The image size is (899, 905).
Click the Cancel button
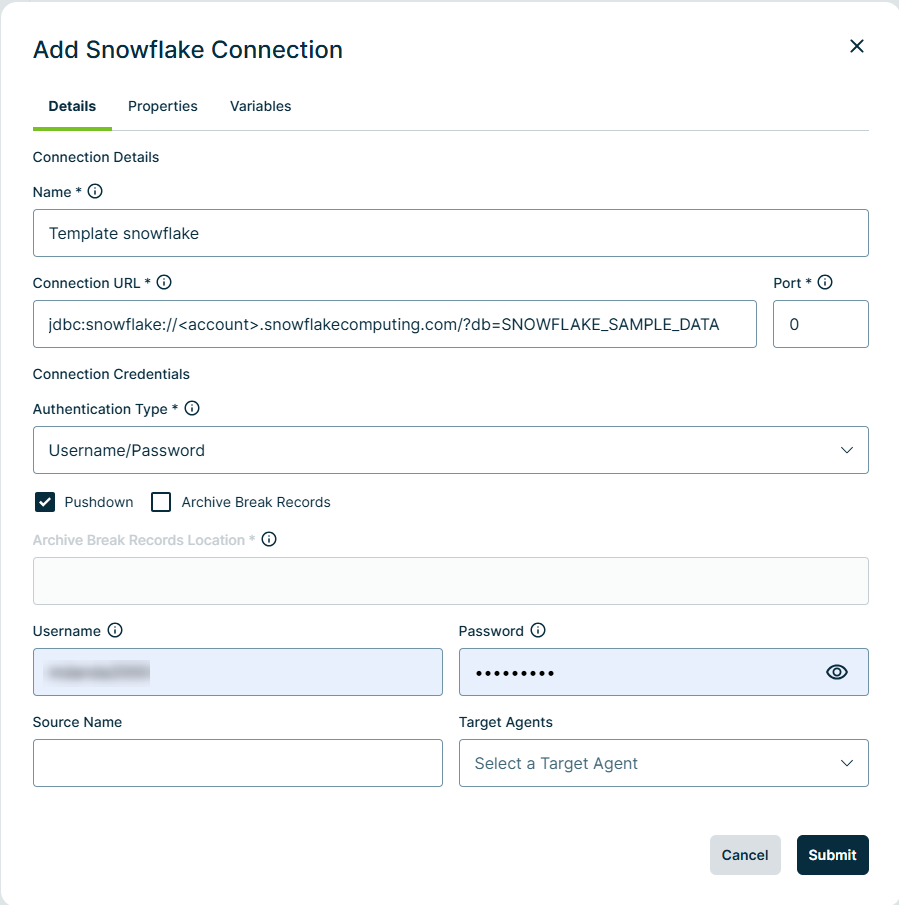745,855
